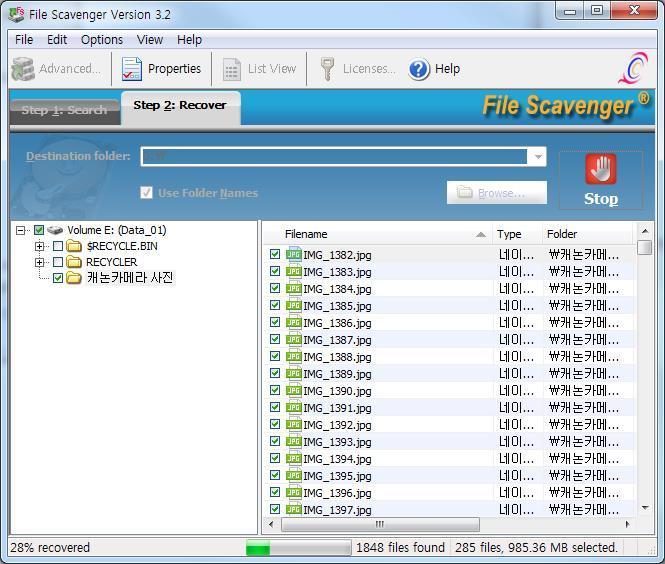Select the 캐논카메라 사진 tree item label

click(x=130, y=278)
